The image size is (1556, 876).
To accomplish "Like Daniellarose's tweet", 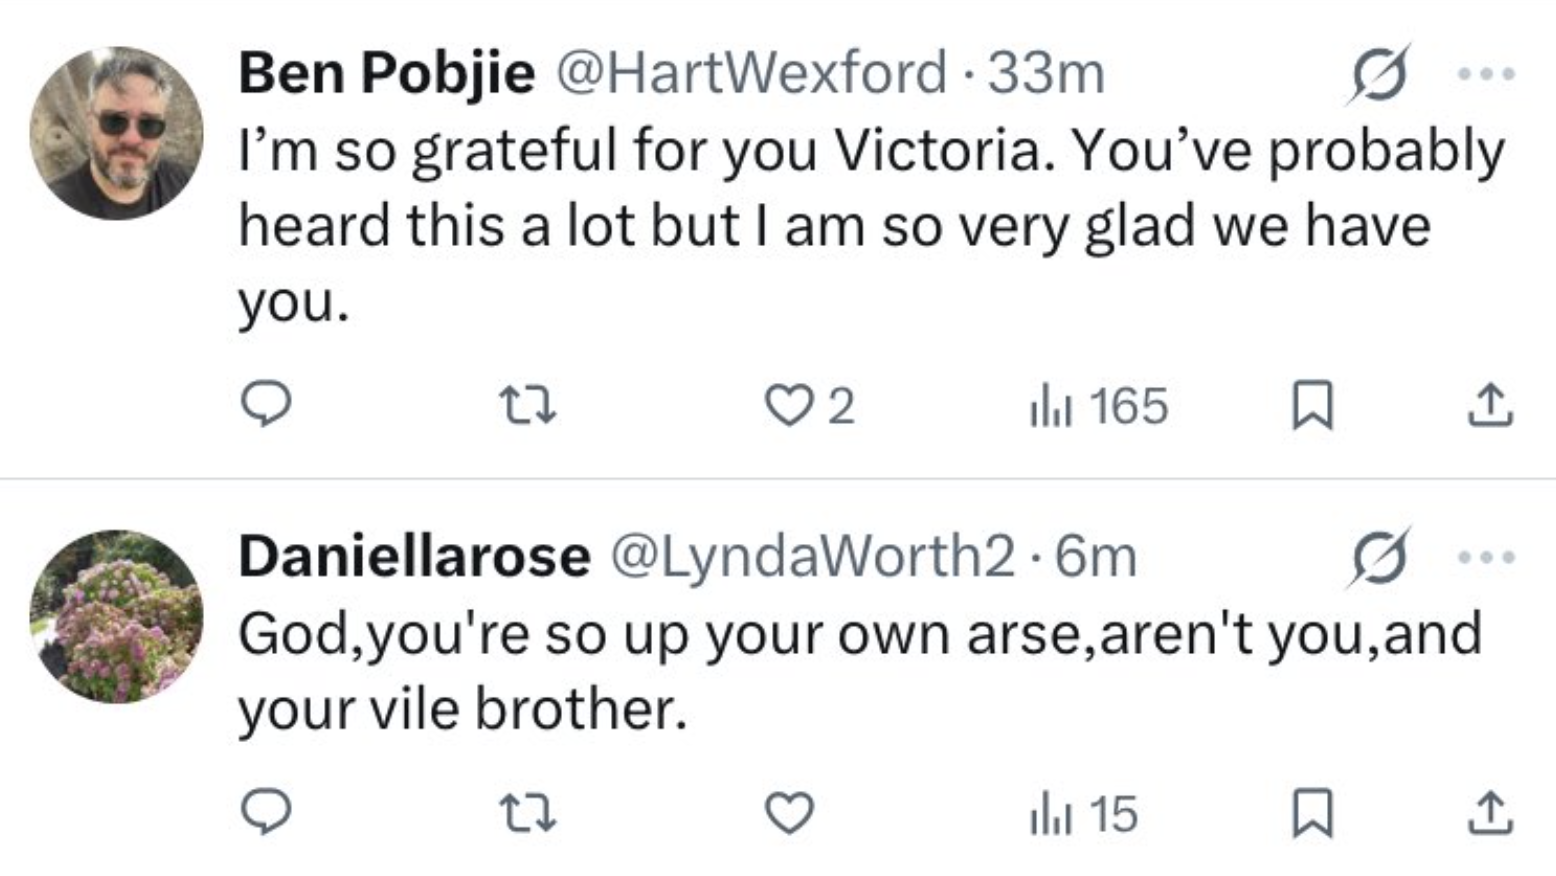I will pos(789,814).
